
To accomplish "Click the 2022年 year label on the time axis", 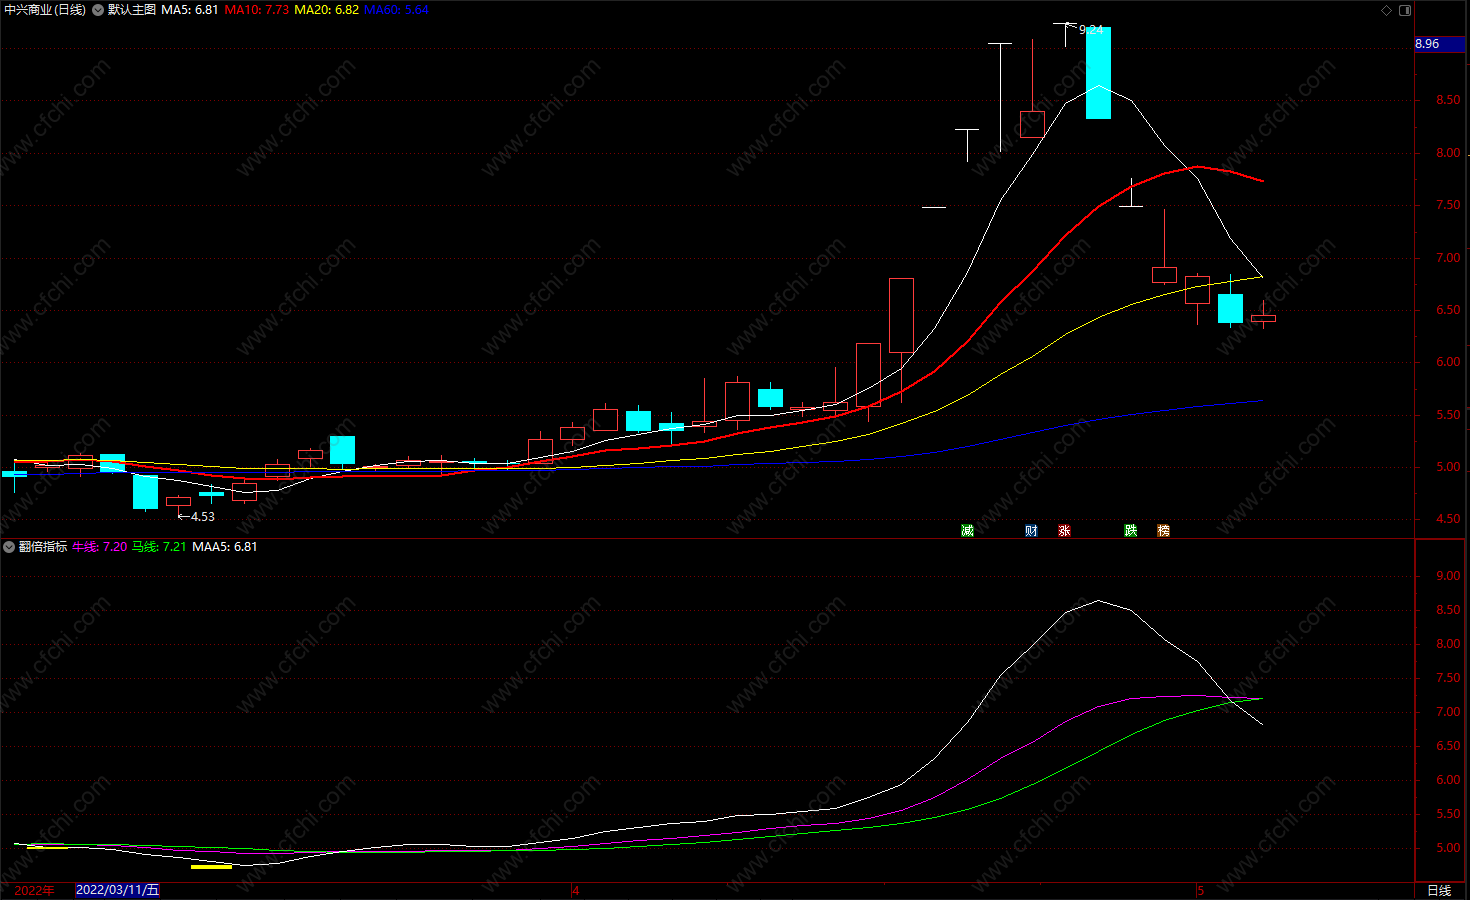I will [x=35, y=890].
